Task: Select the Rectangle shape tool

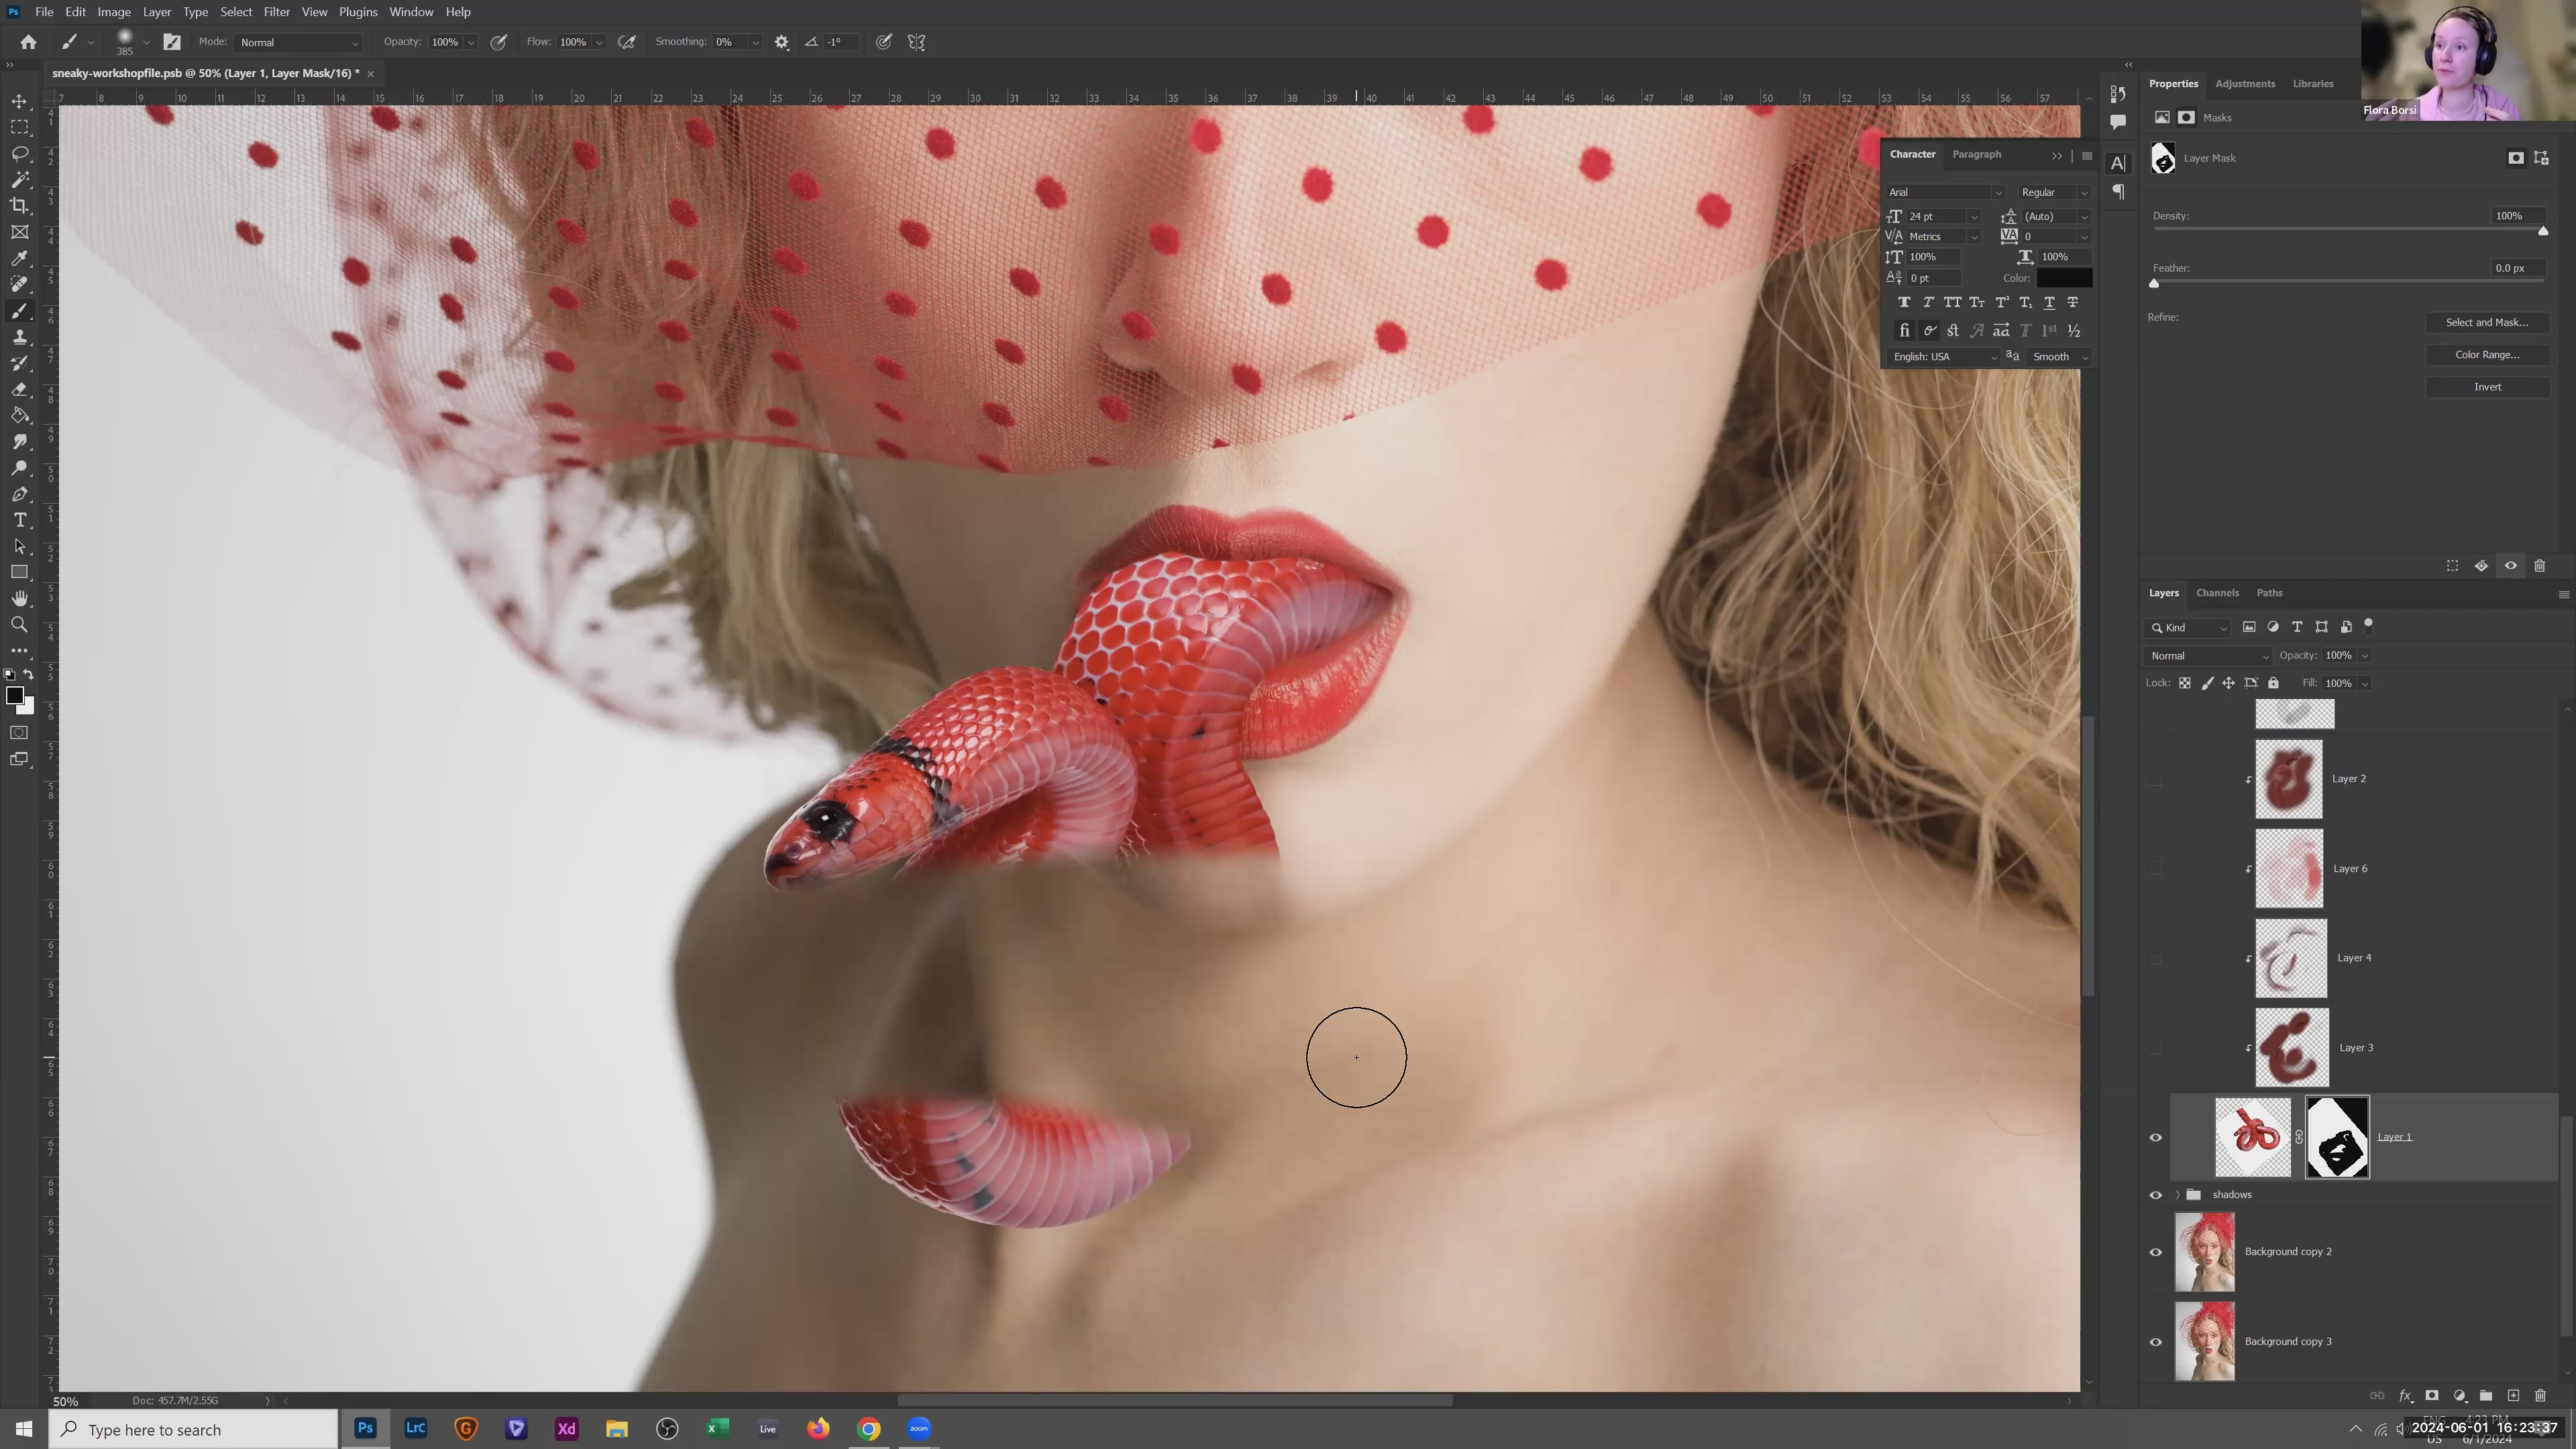Action: coord(19,572)
